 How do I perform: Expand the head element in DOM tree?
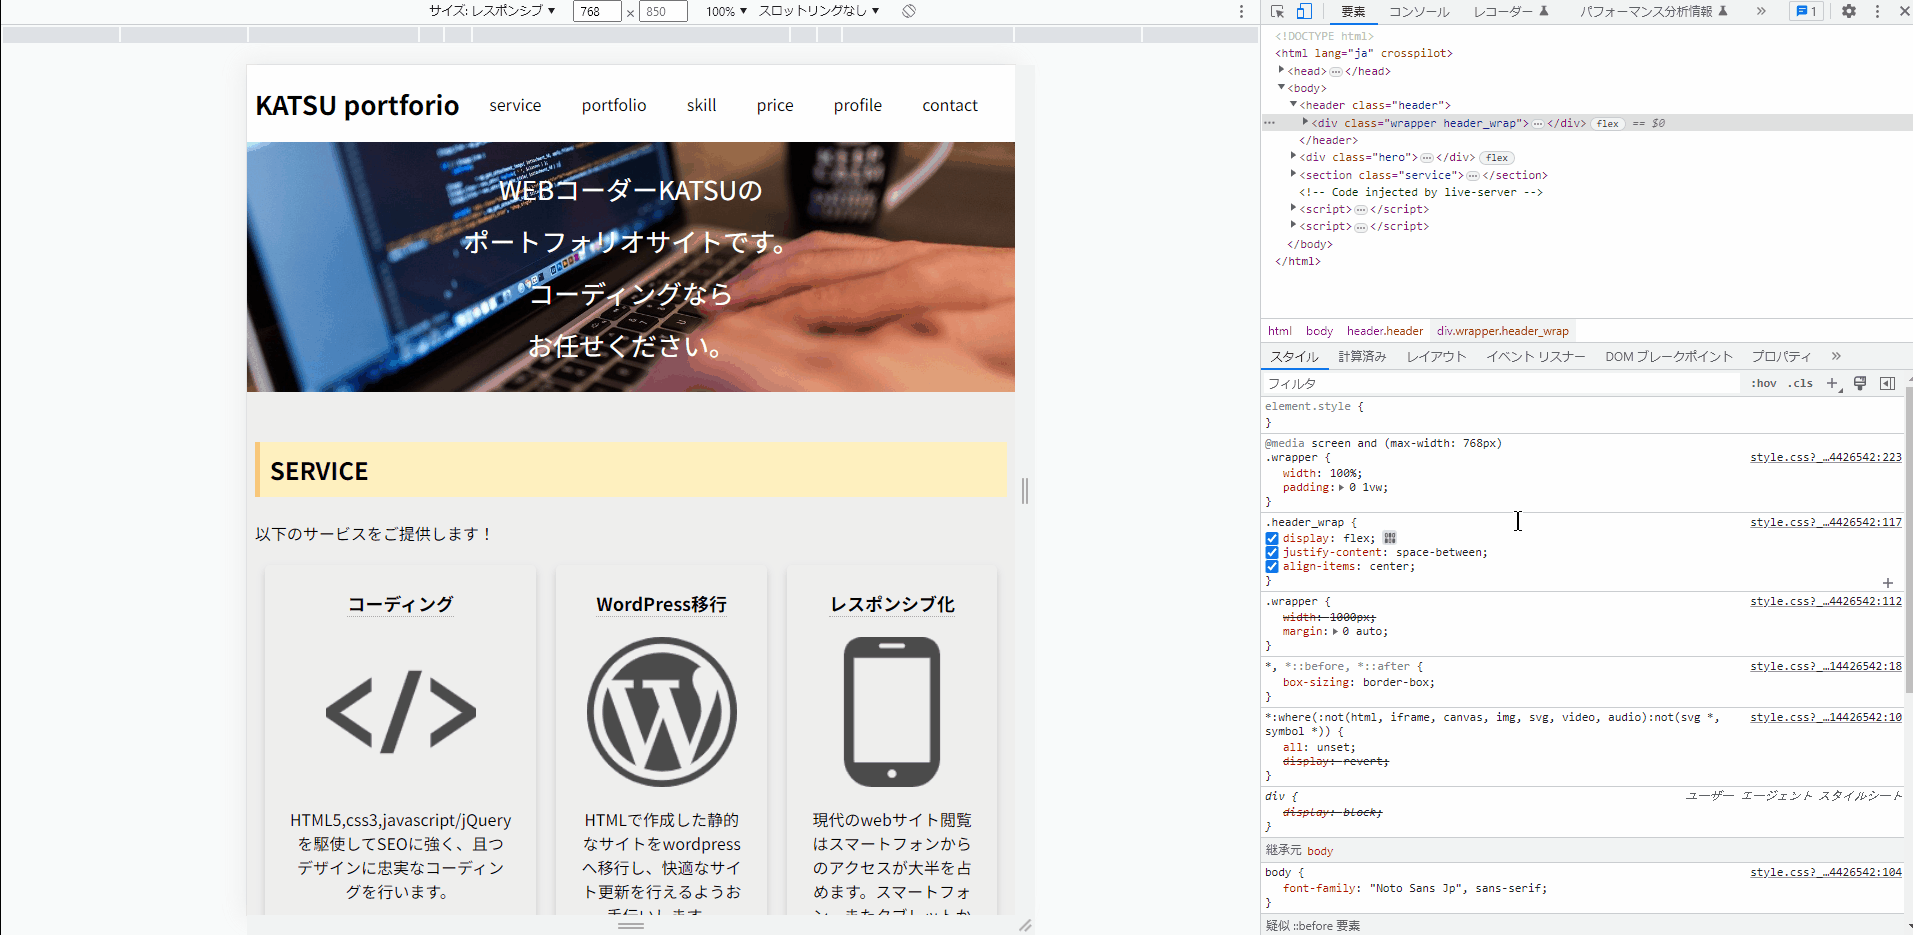click(x=1281, y=70)
